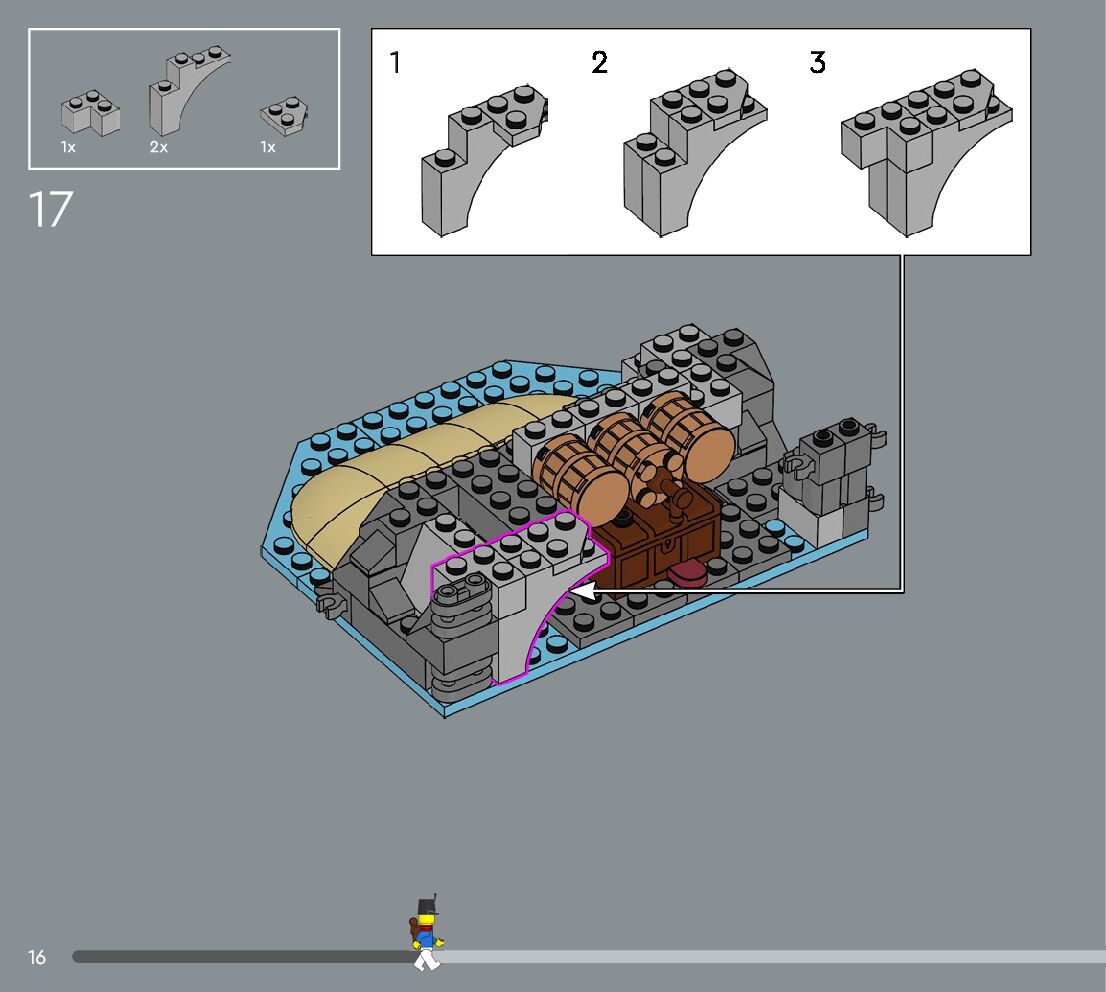The image size is (1106, 992).
Task: Select the gray corner brick in the parts list
Action: tap(89, 114)
